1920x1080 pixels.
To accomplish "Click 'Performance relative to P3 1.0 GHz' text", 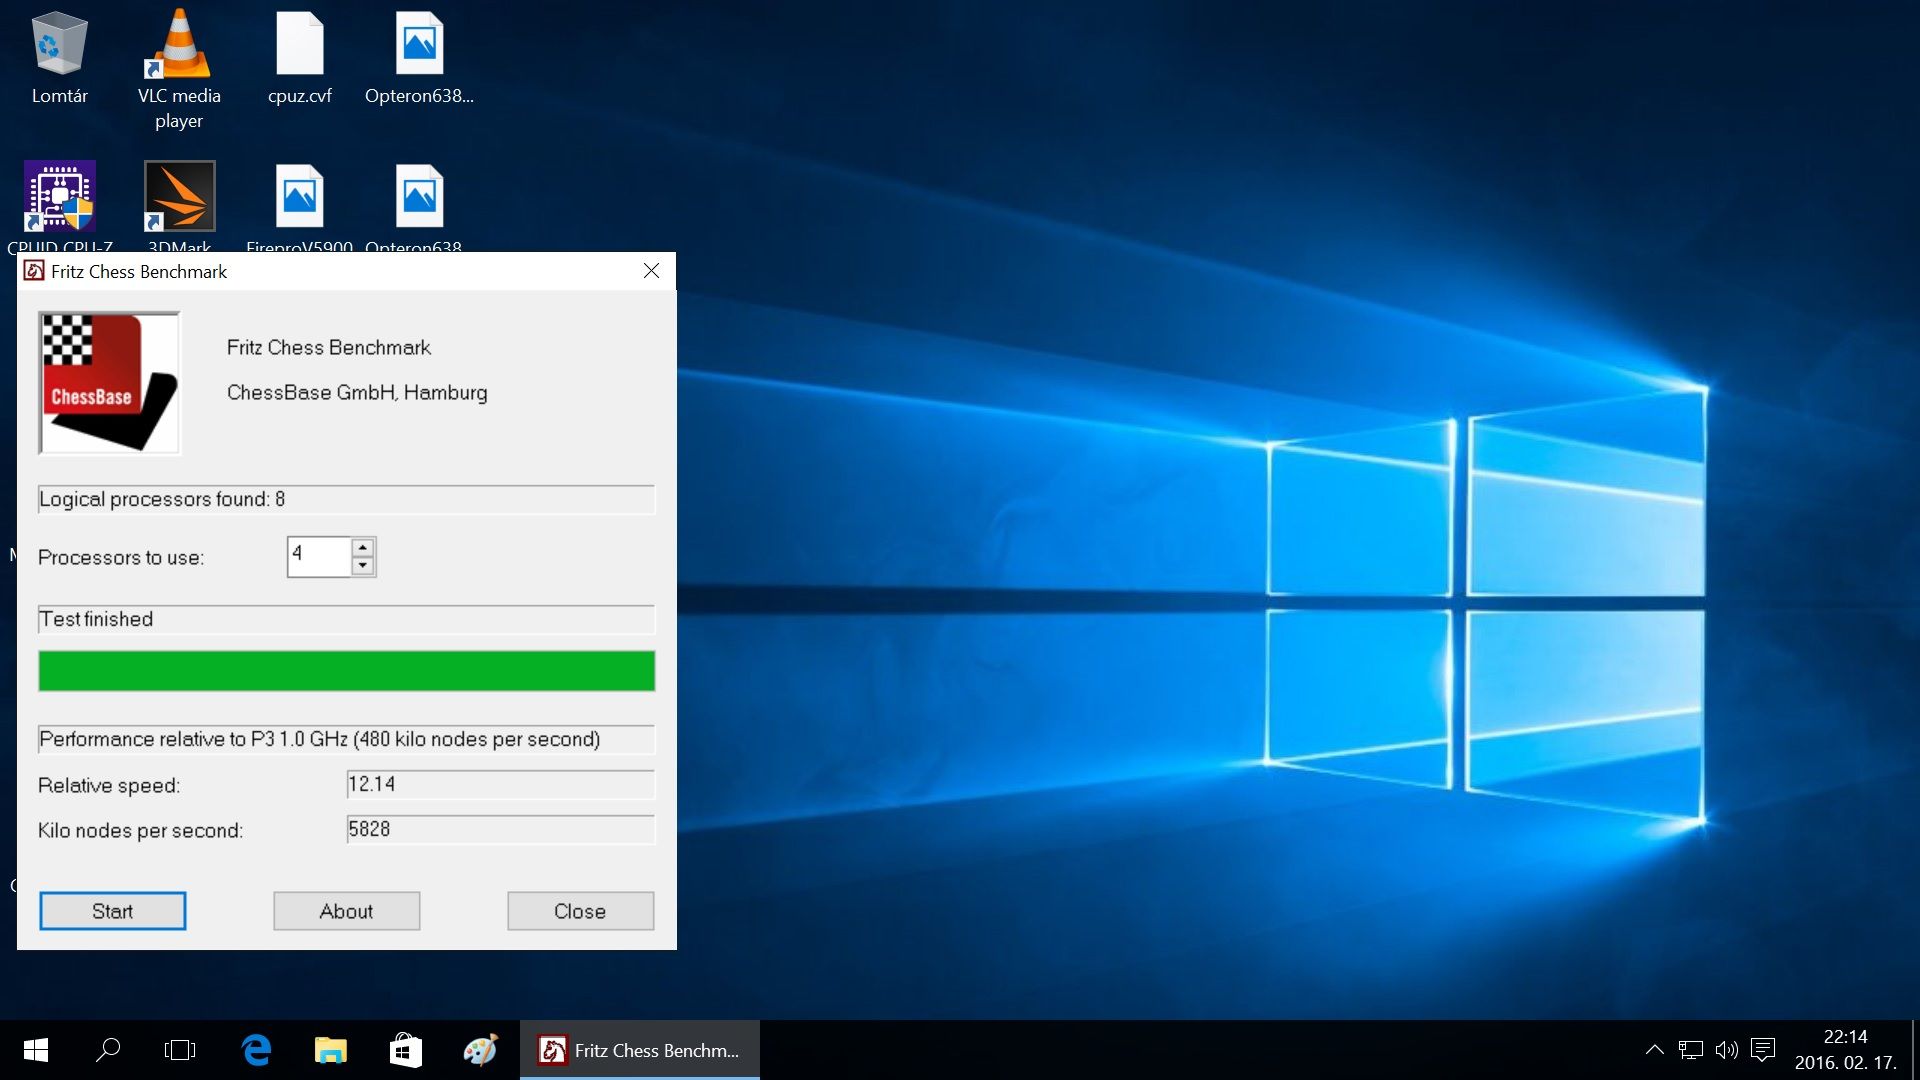I will click(193, 739).
